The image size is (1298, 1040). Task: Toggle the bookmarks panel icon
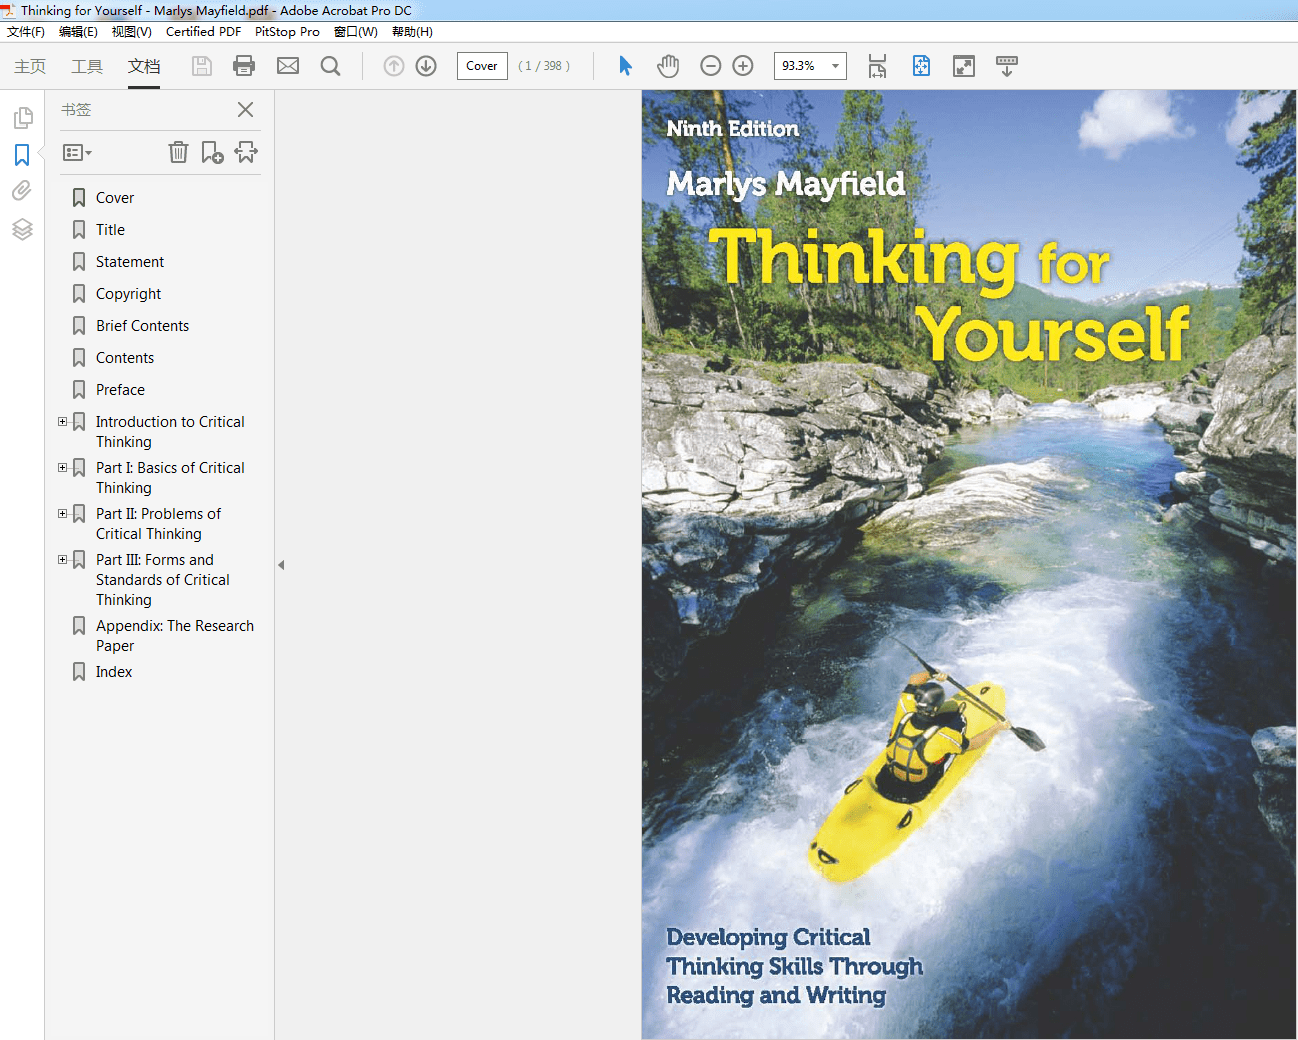pyautogui.click(x=22, y=155)
